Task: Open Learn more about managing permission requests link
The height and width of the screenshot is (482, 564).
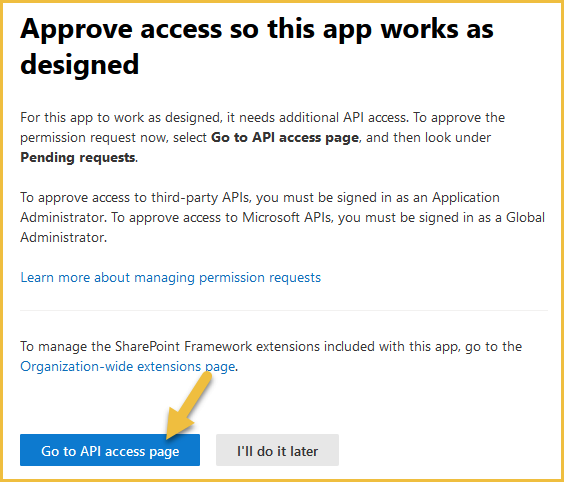Action: [x=170, y=277]
